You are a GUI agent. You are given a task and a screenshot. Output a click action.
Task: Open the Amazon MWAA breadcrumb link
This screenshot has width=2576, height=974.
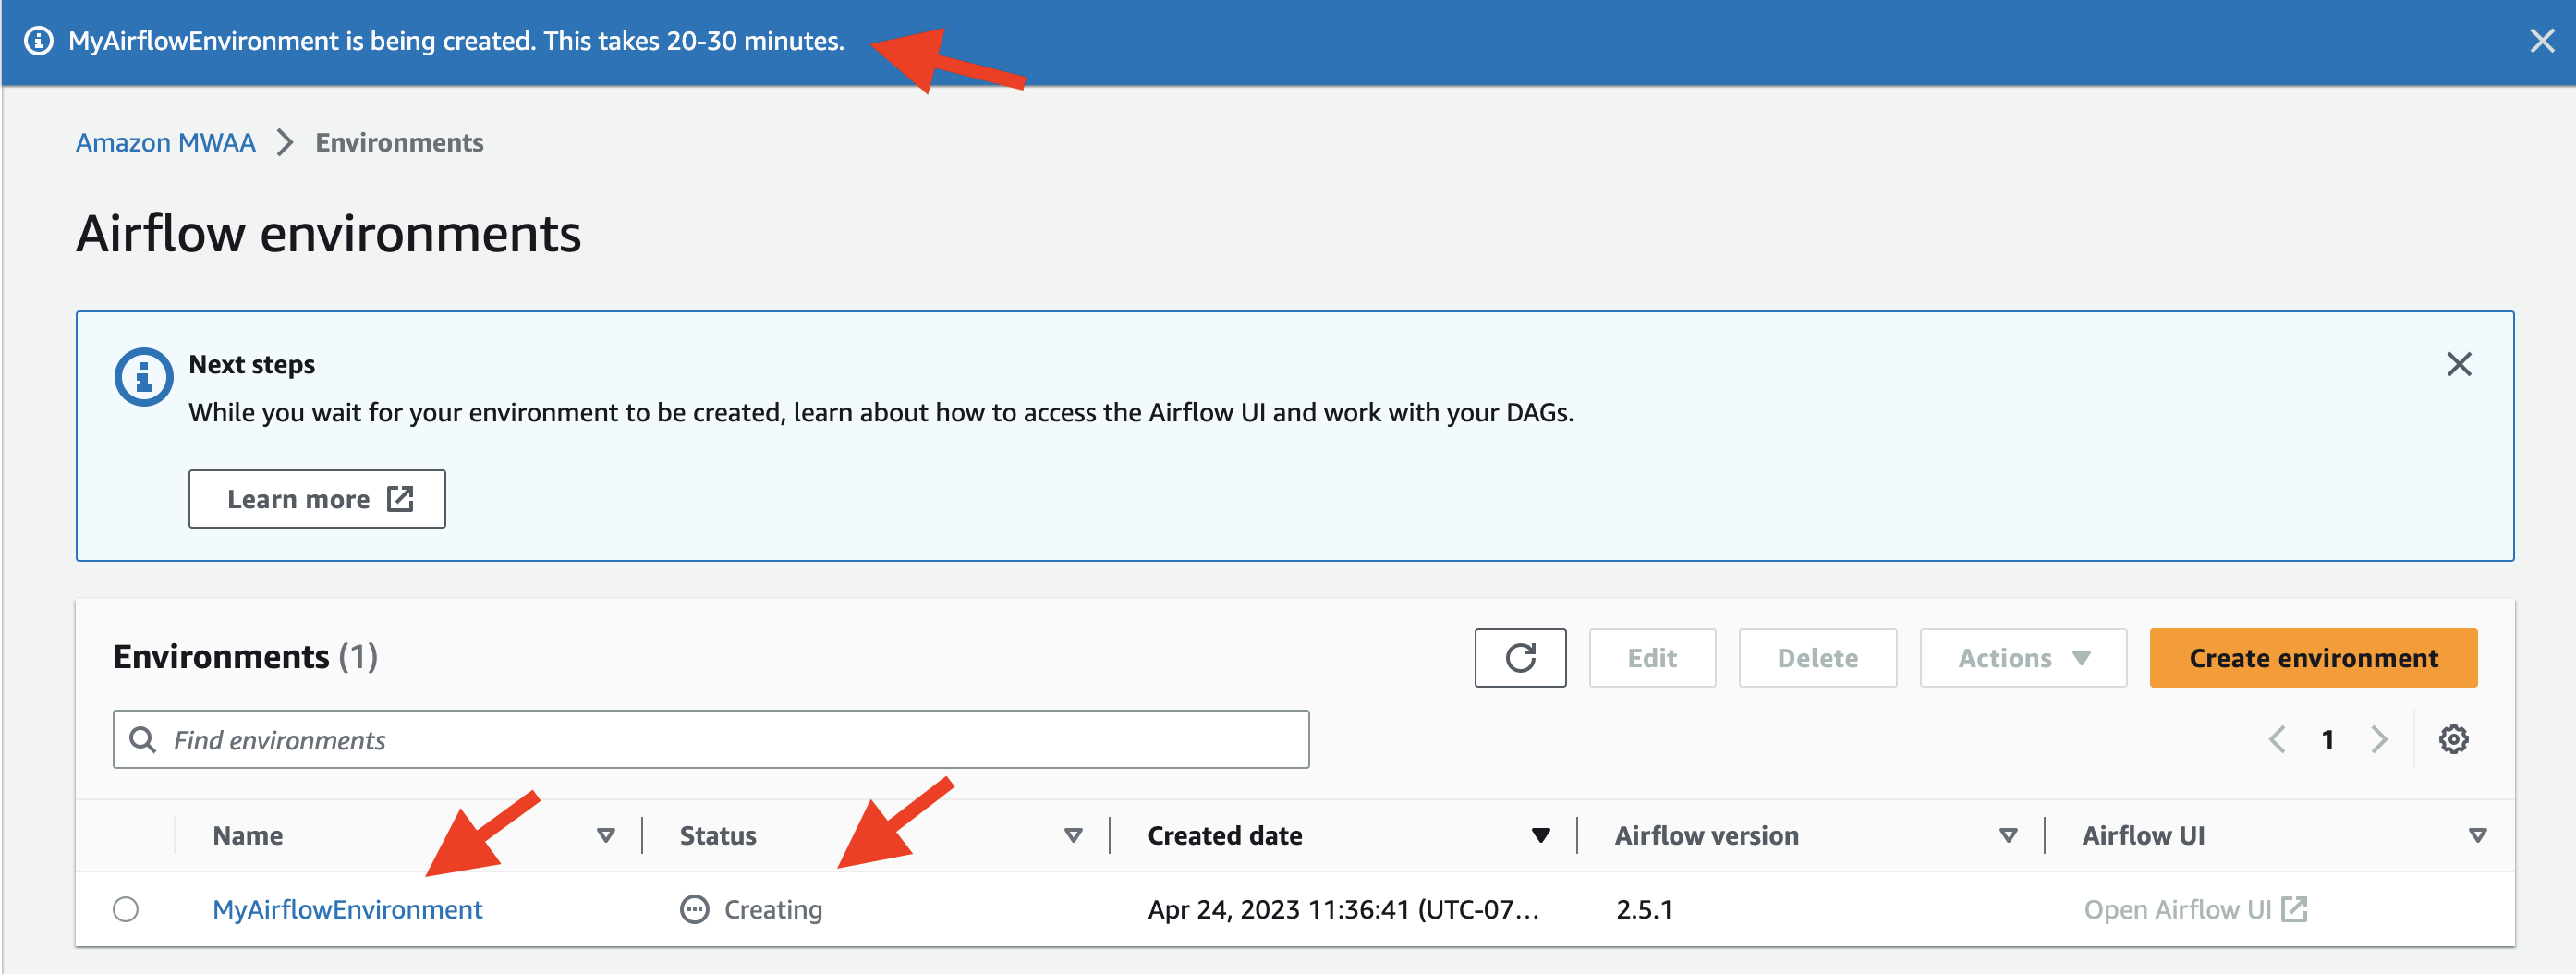point(165,143)
